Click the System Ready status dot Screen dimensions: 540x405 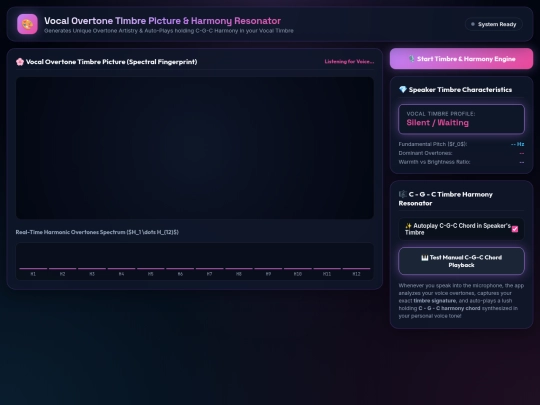click(473, 24)
